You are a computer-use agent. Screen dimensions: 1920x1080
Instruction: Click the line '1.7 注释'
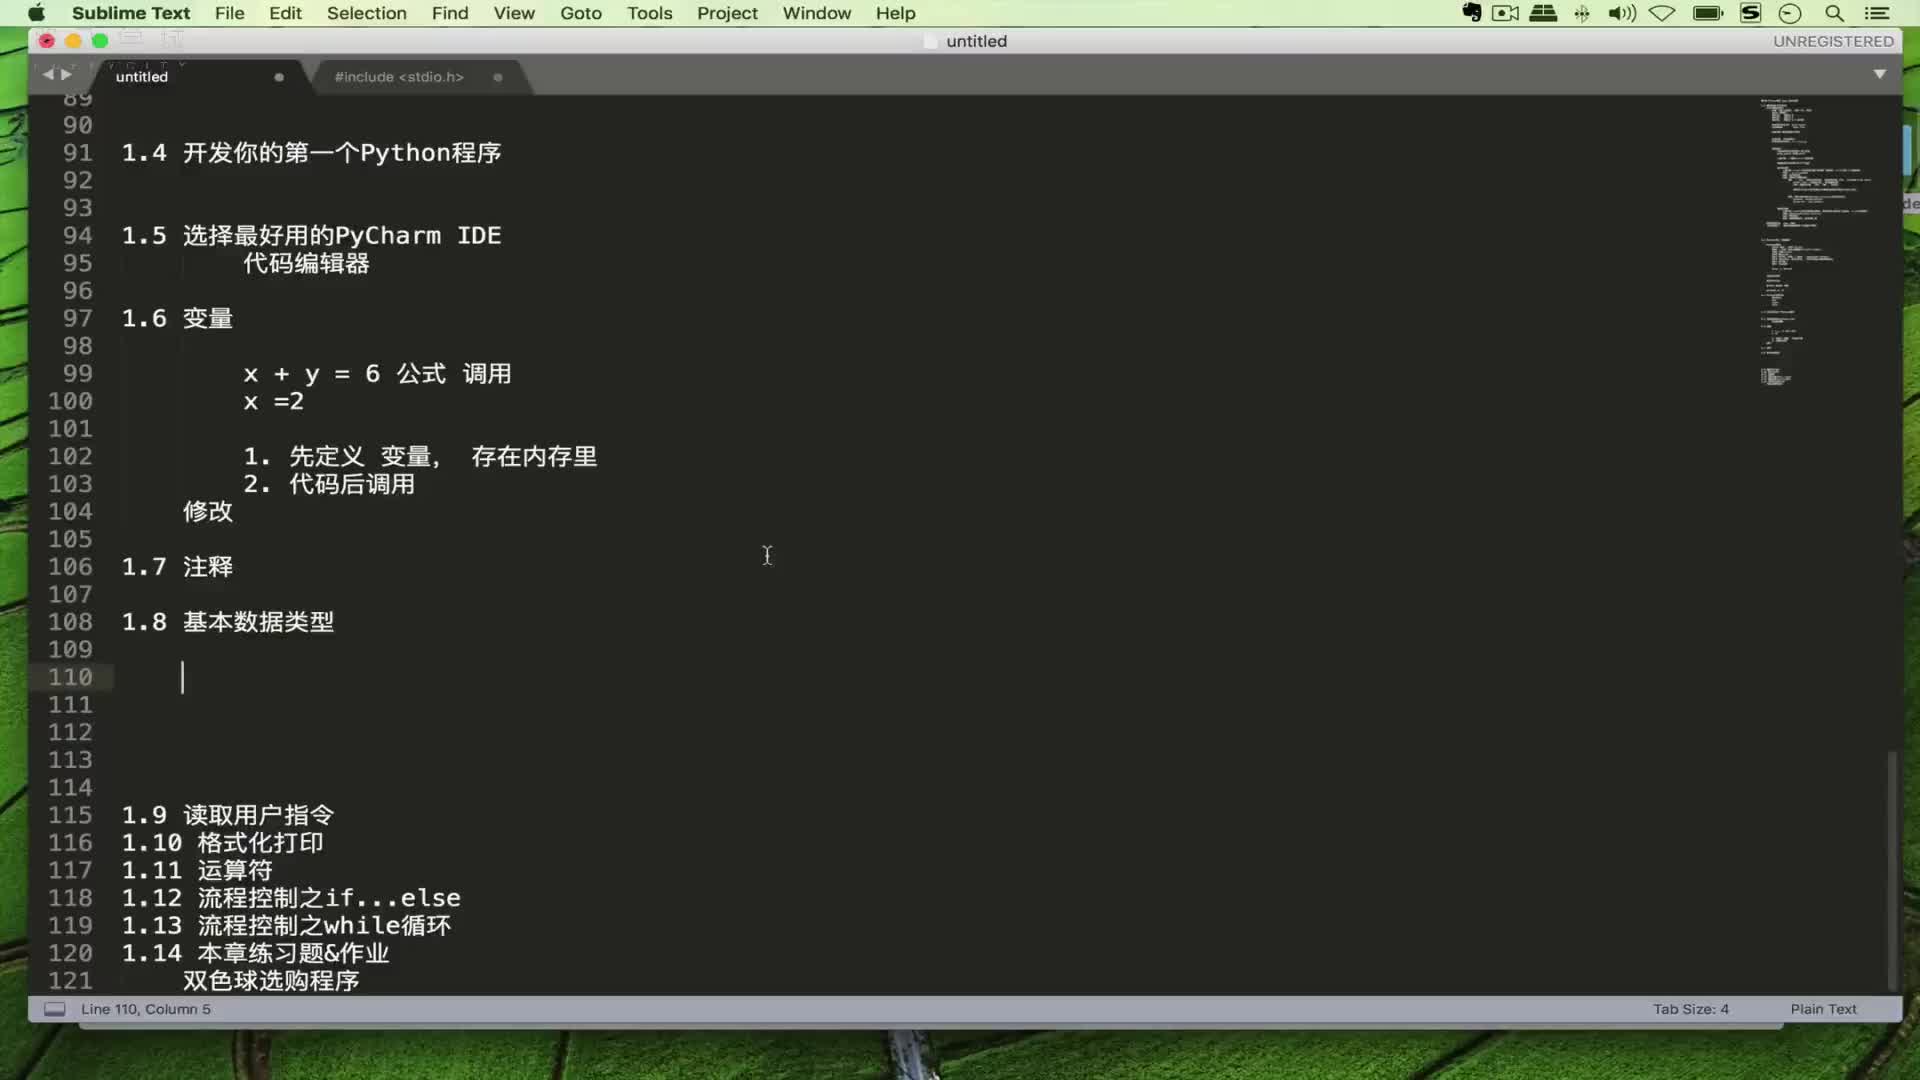(x=177, y=567)
